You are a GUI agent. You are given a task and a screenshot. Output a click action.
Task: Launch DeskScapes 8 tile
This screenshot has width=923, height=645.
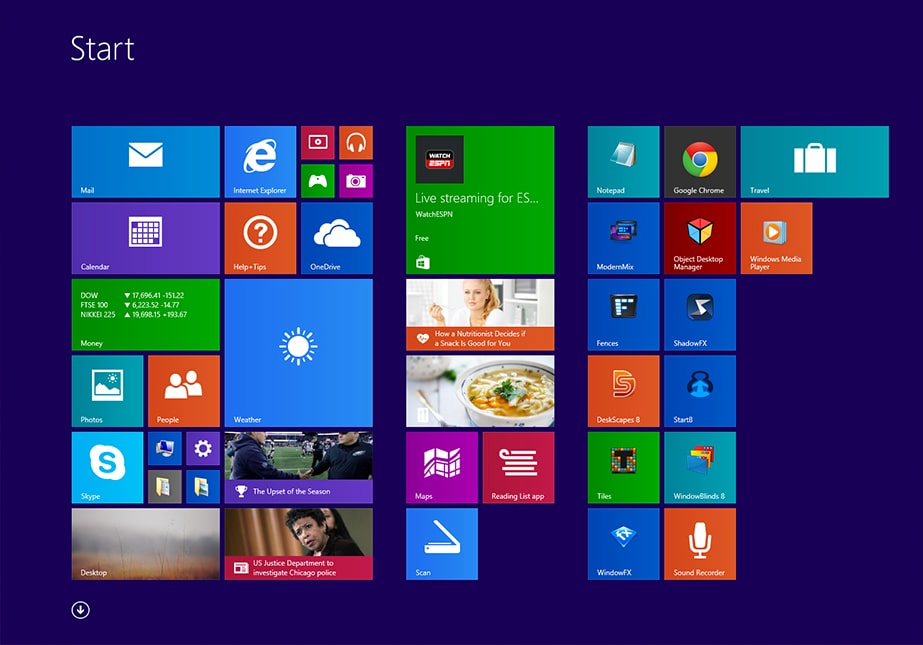(623, 391)
